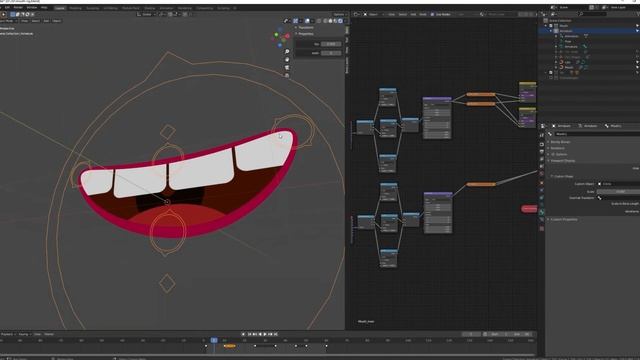Click the bone name text field

[x=598, y=134]
